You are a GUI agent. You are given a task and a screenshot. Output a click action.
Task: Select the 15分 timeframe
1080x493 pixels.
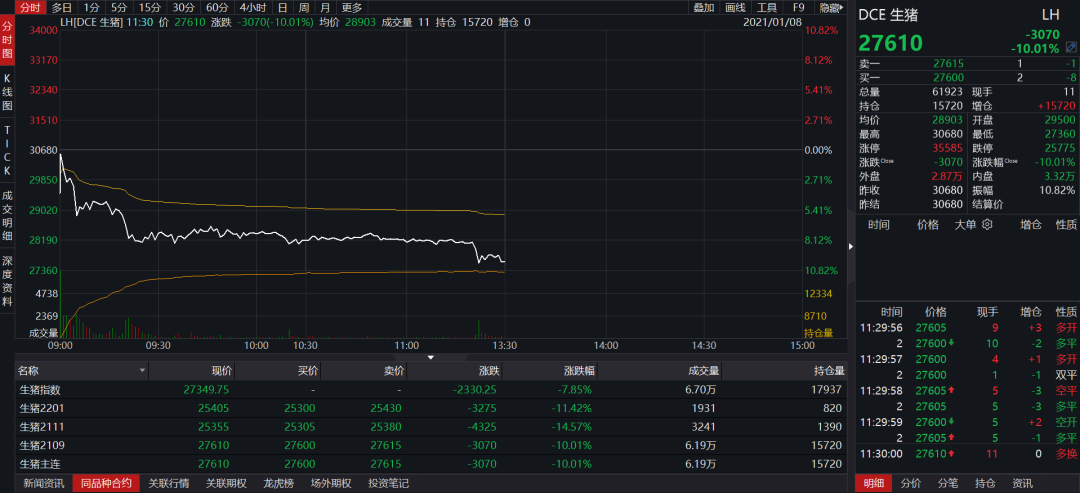pyautogui.click(x=149, y=7)
